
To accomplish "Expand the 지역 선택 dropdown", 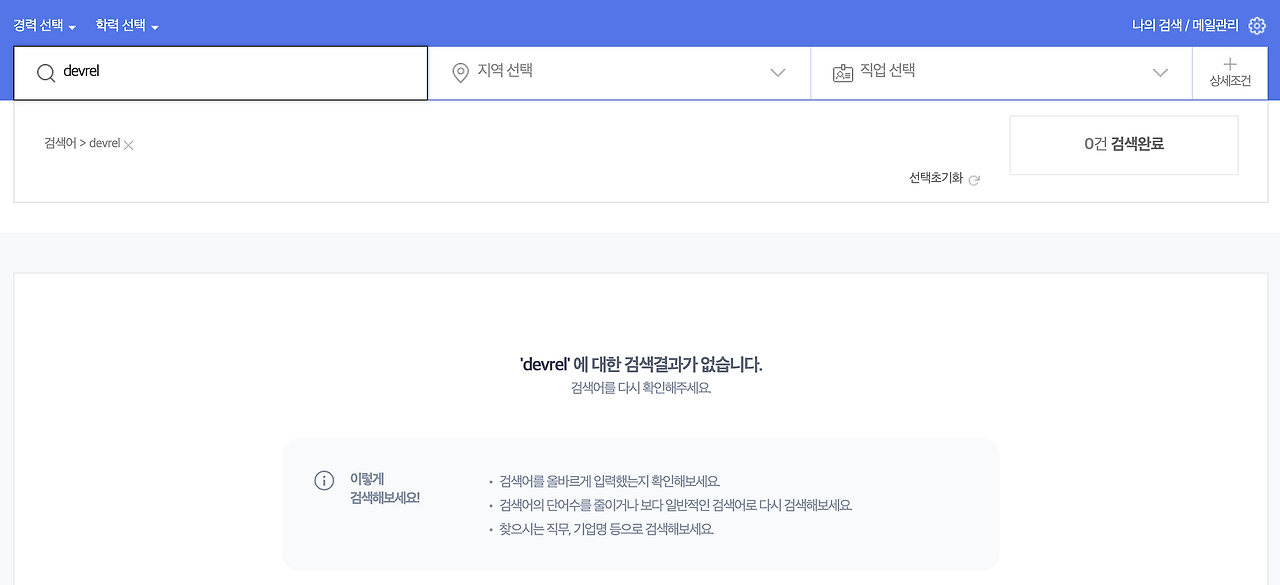I will (x=777, y=72).
